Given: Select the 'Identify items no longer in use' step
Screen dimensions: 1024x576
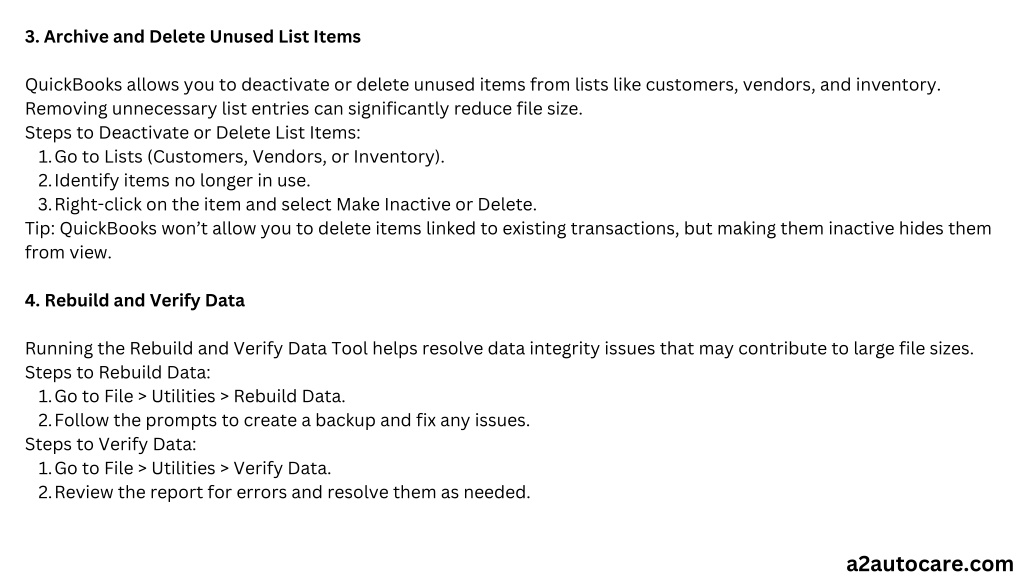Looking at the screenshot, I should tap(182, 180).
